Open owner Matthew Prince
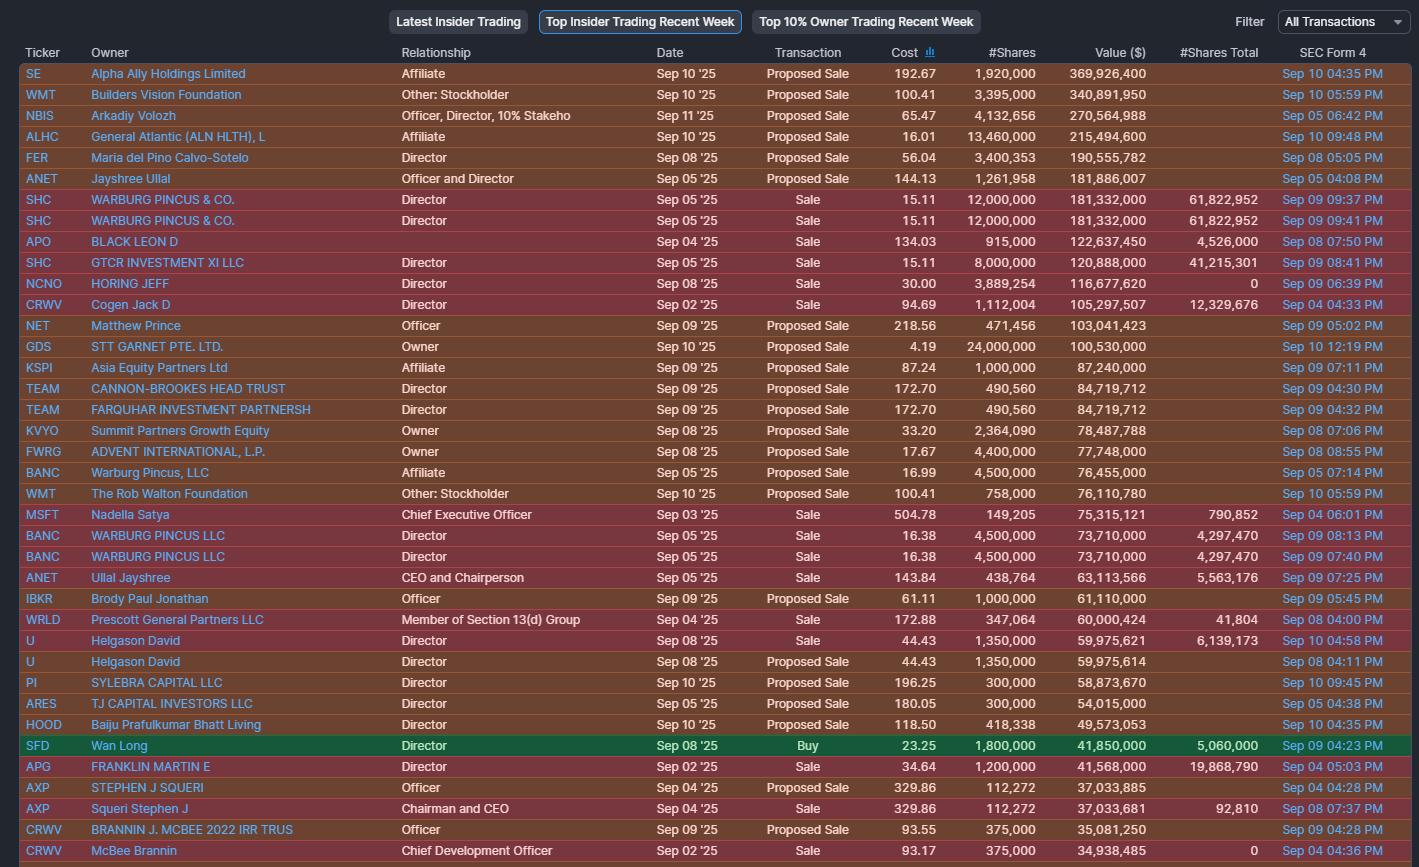The image size is (1419, 867). click(x=136, y=326)
